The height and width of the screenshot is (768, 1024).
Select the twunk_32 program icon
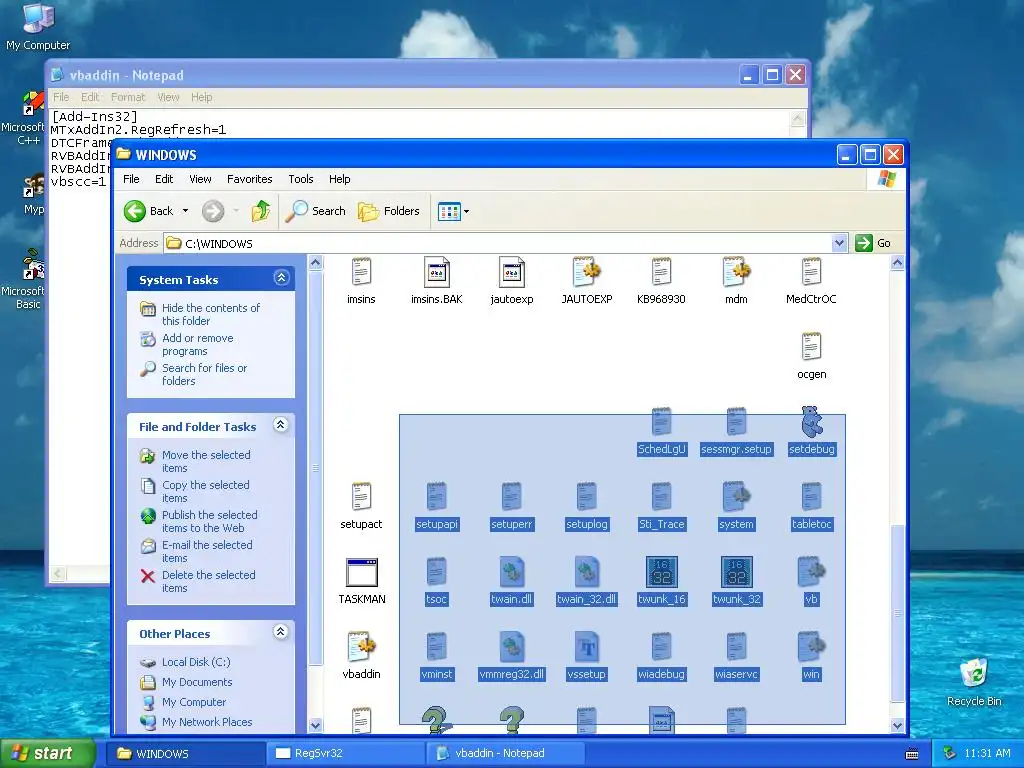(737, 572)
